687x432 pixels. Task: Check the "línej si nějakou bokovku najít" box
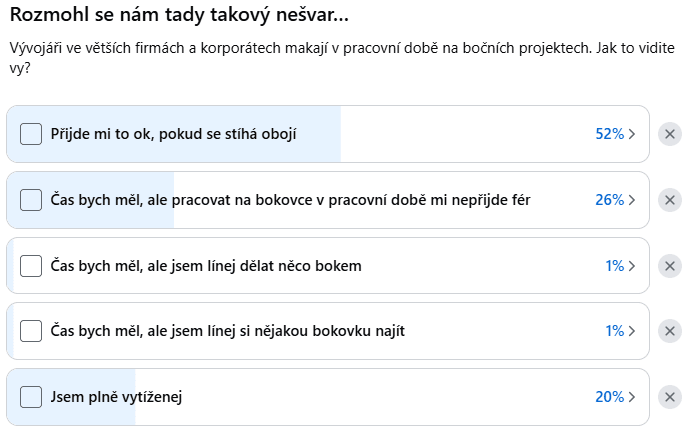[31, 331]
